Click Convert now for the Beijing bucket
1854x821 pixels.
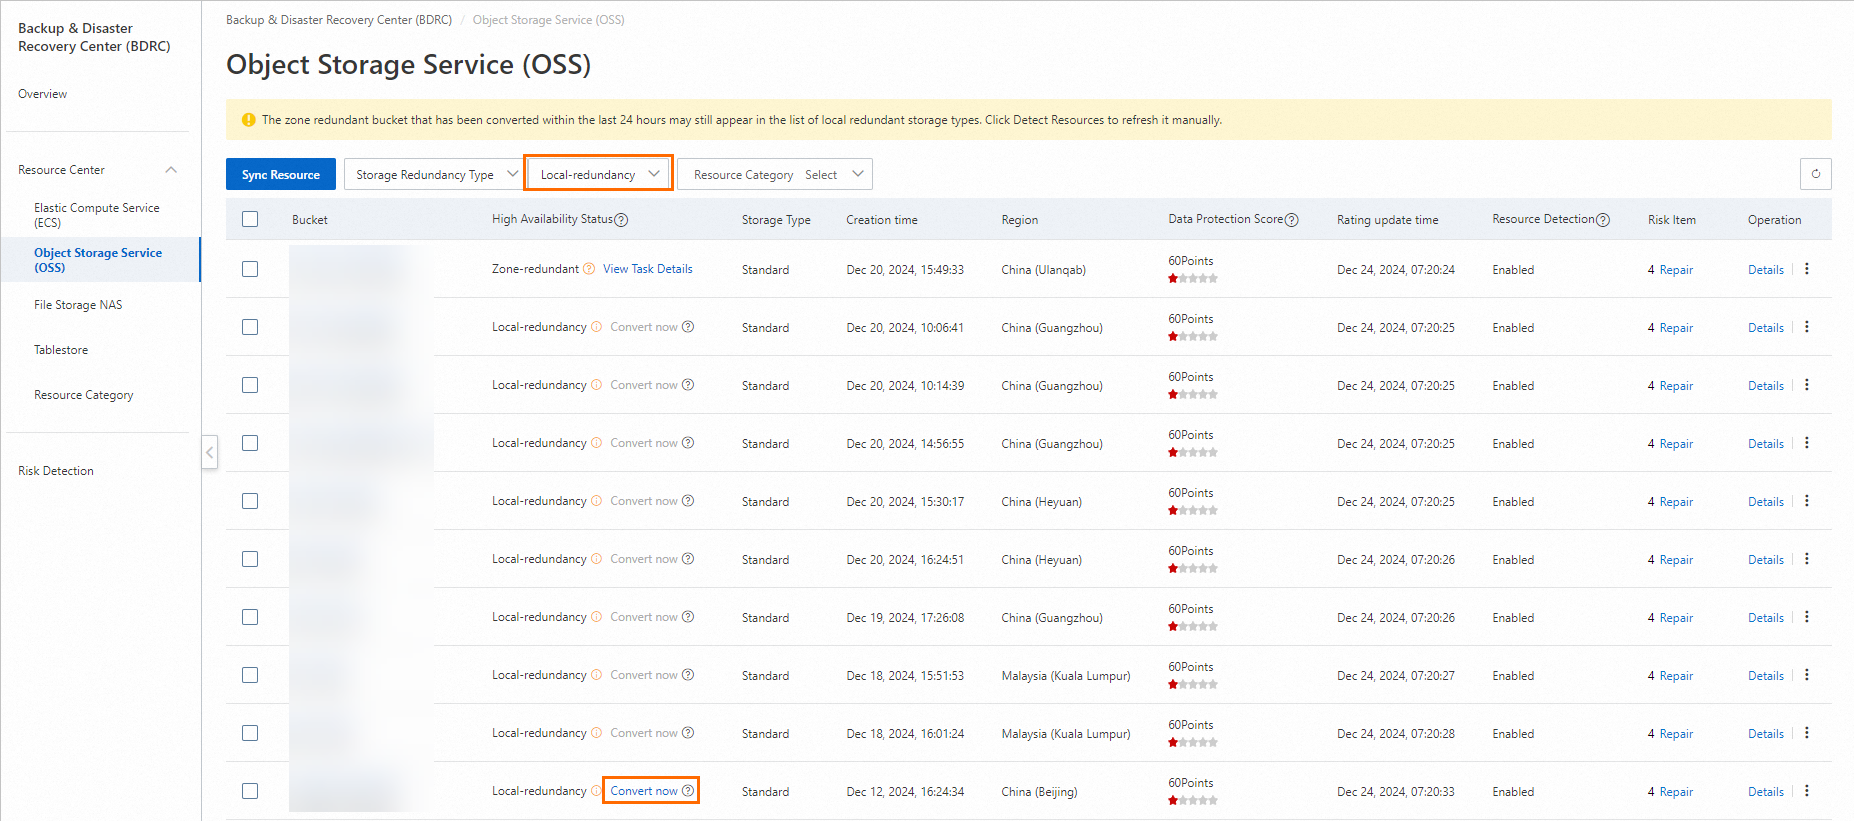click(644, 791)
